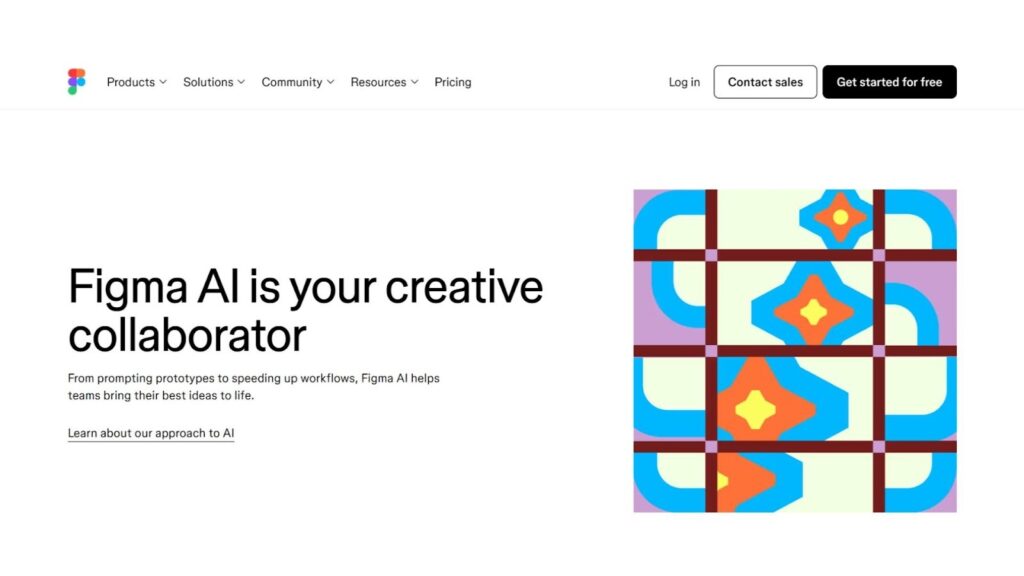Click the yellow circle in the top orange star
Screen dimensions: 1024x576
(x=840, y=217)
